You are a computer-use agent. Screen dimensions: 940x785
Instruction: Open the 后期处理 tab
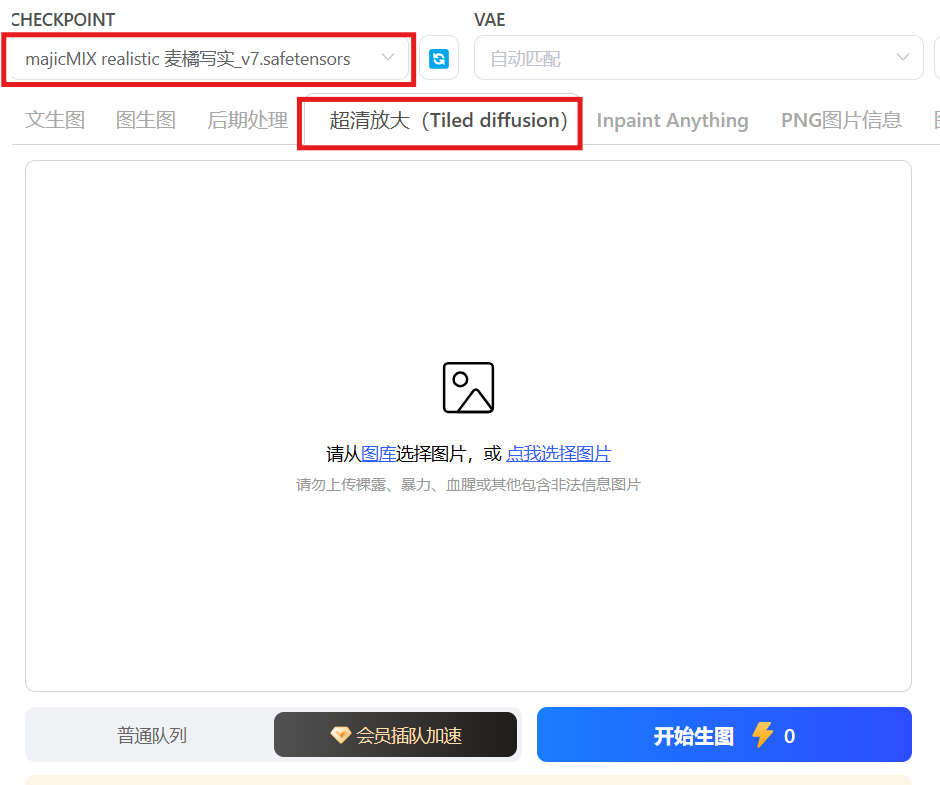coord(248,120)
